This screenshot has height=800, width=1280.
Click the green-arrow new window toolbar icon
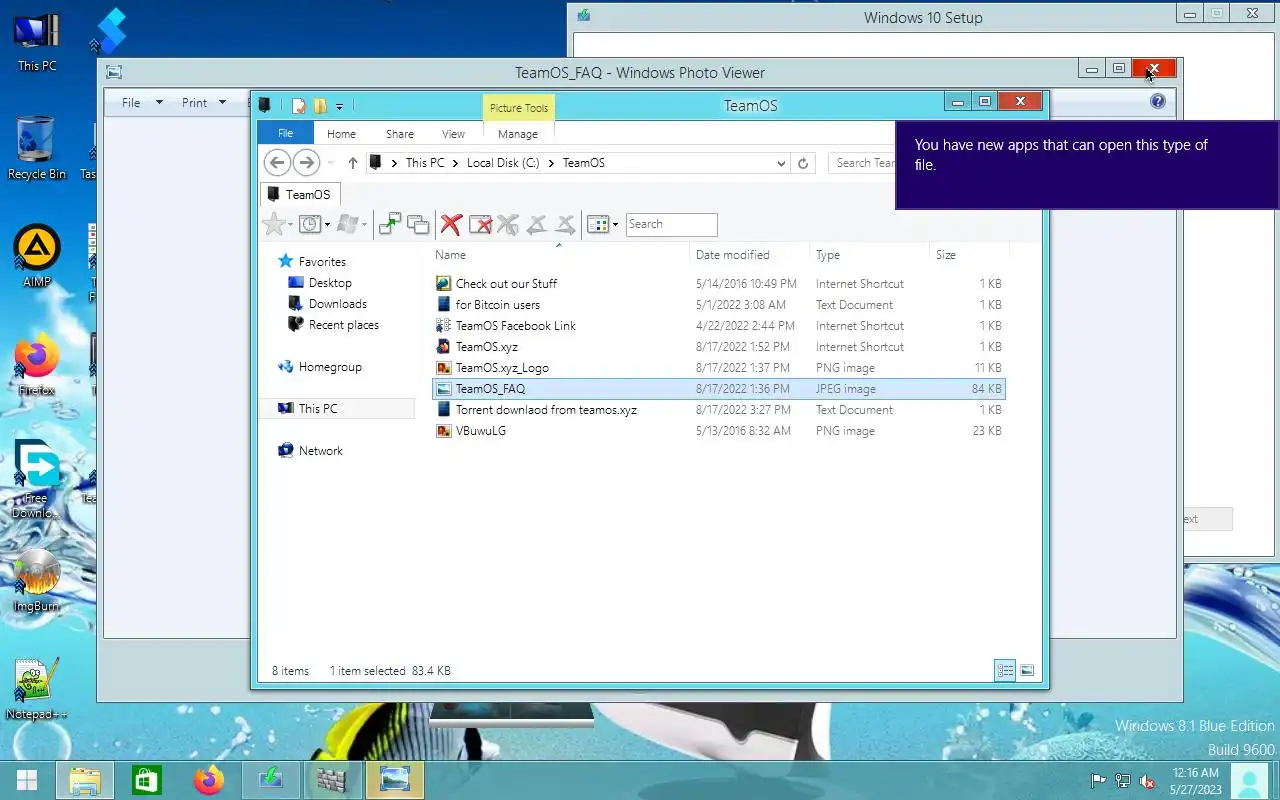point(390,224)
